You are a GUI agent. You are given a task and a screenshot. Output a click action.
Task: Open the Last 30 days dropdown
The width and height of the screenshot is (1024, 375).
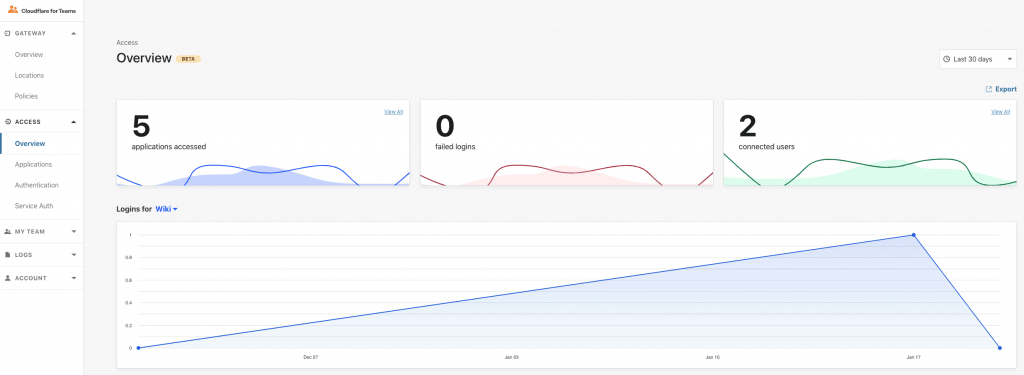click(978, 59)
